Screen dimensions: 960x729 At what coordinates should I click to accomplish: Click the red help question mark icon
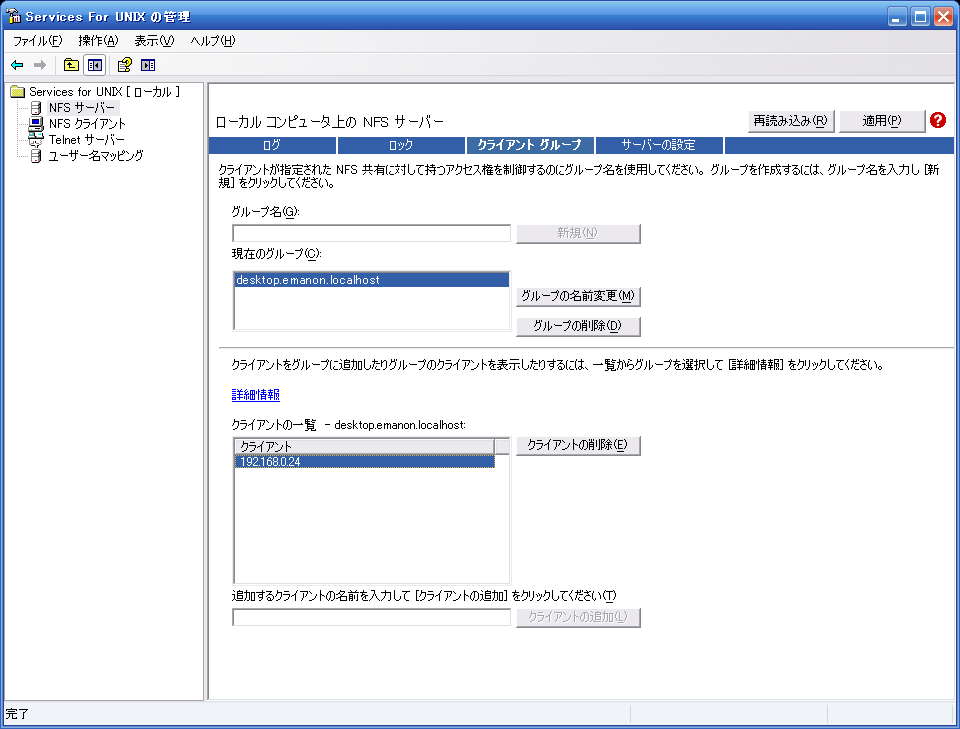tap(937, 120)
